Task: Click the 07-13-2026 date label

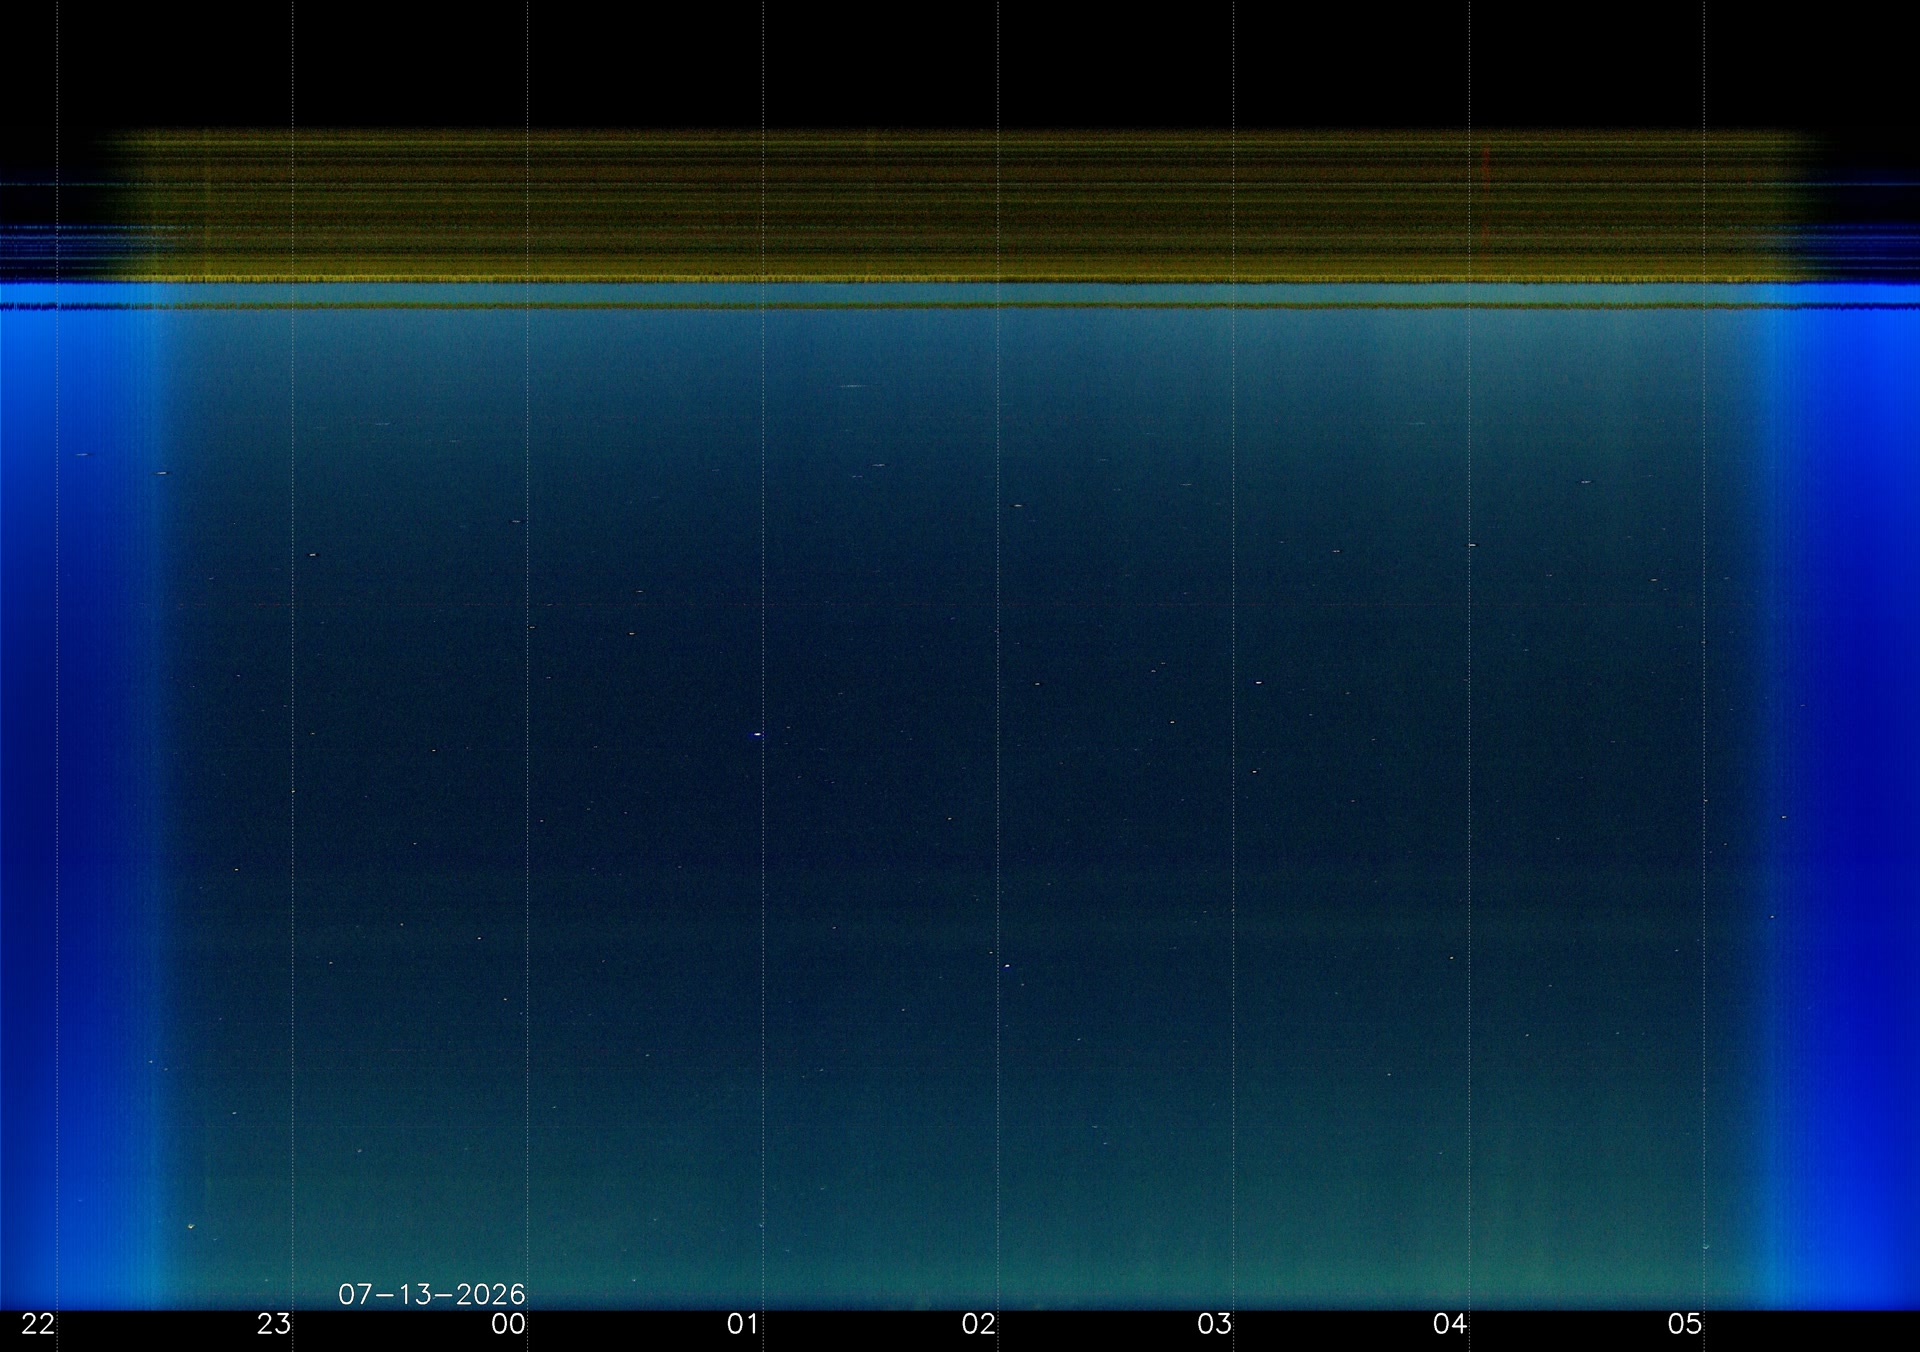Action: (x=432, y=1294)
